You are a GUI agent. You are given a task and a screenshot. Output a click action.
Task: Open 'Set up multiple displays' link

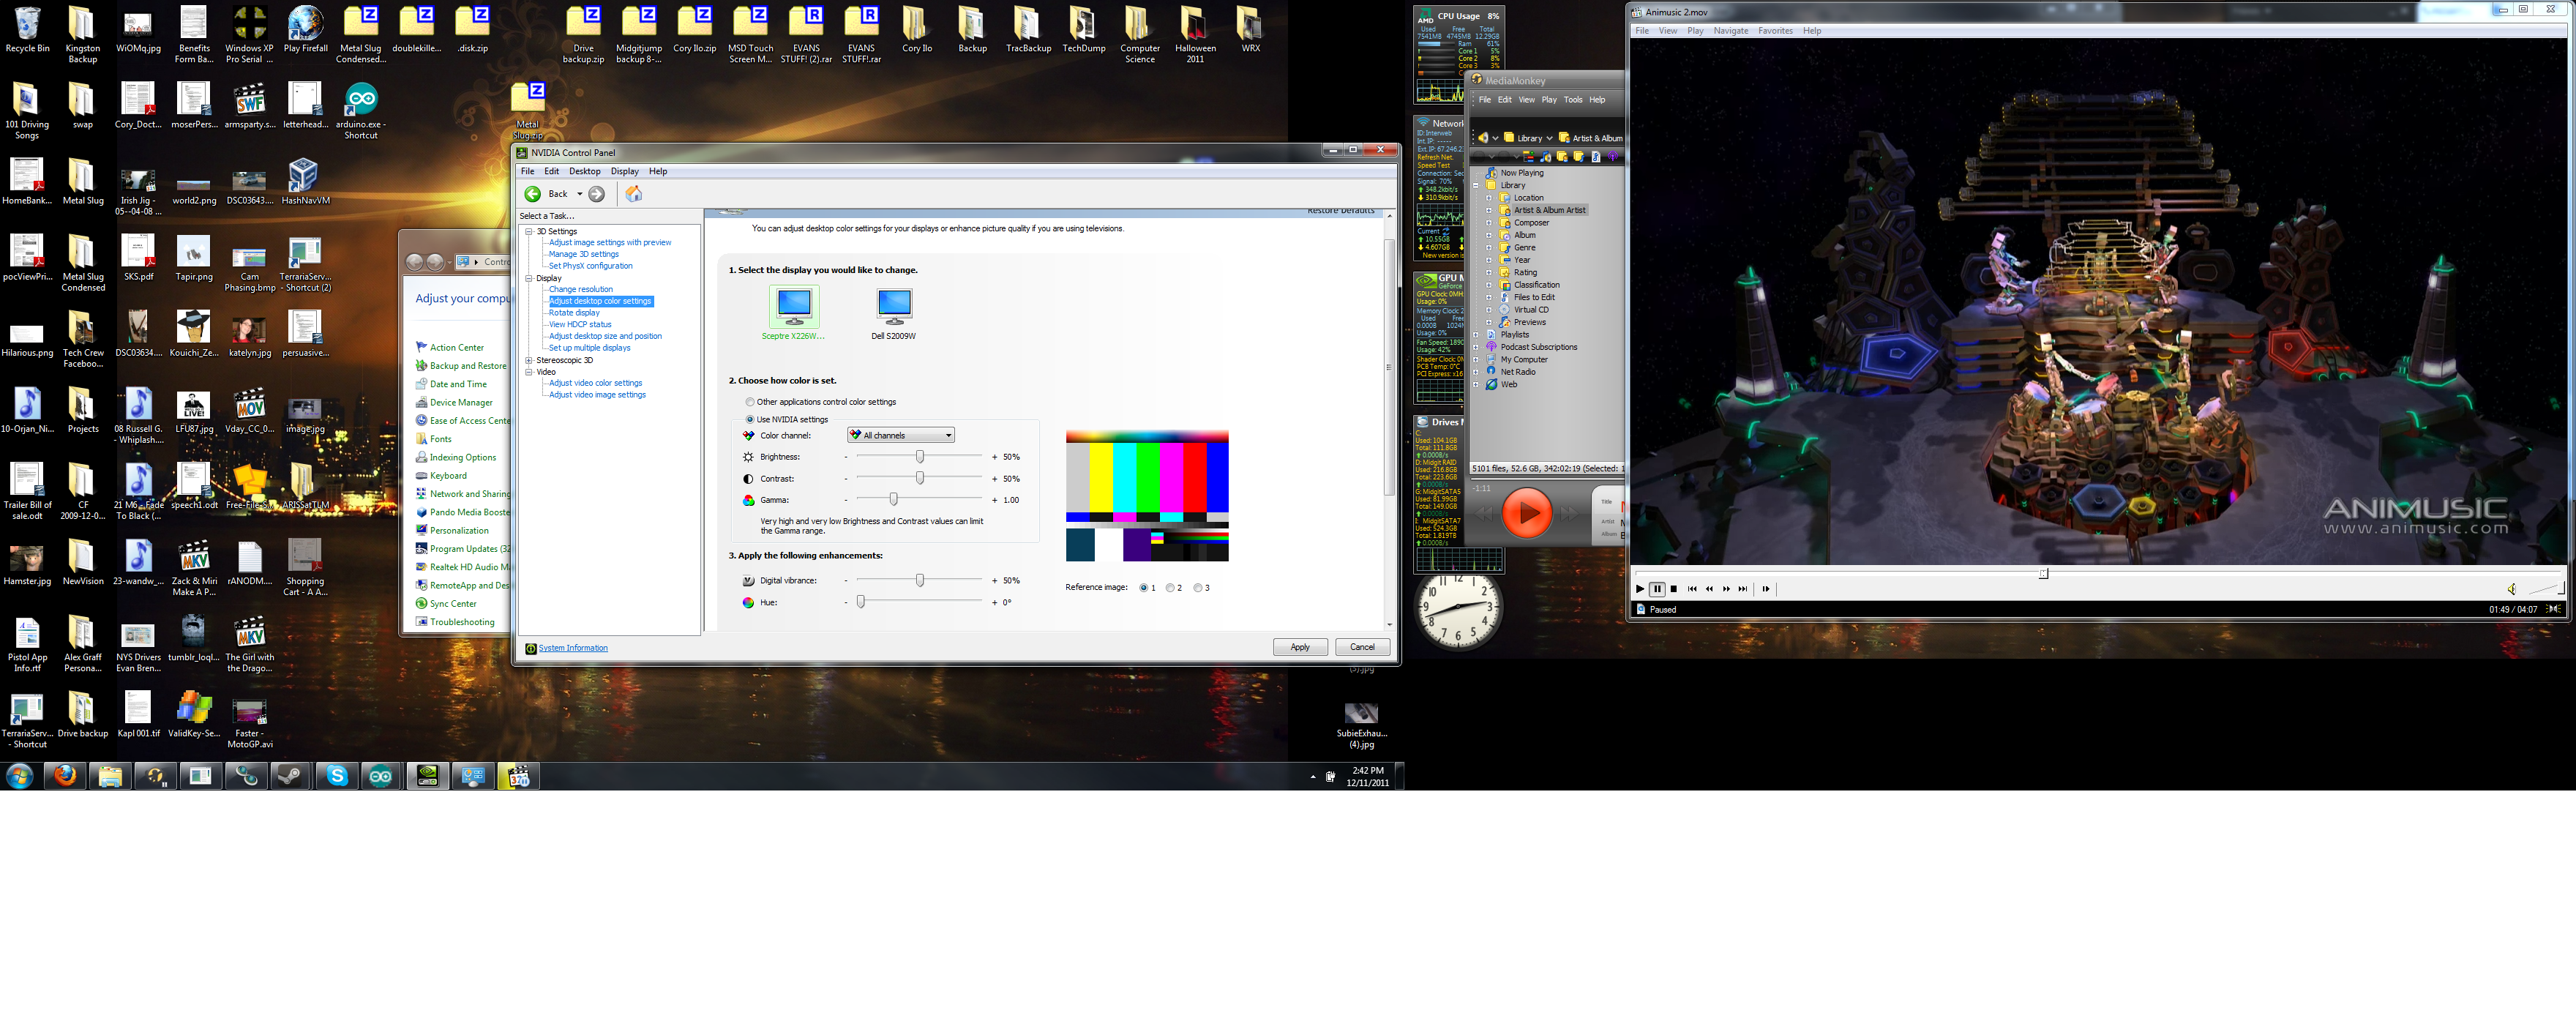[590, 348]
